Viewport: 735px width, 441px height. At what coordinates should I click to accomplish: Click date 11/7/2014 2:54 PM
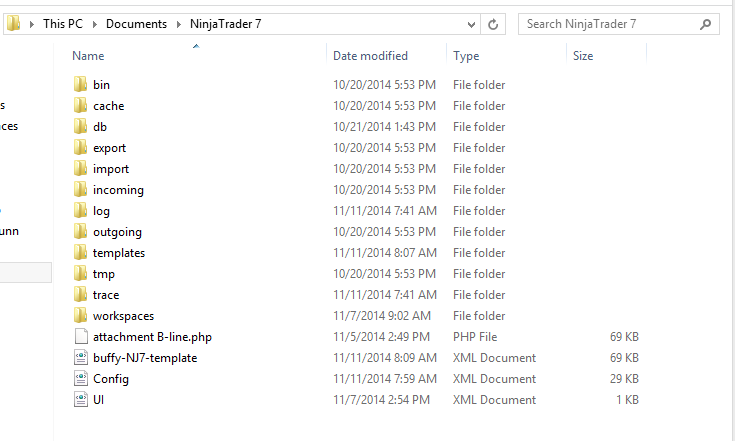click(x=381, y=400)
